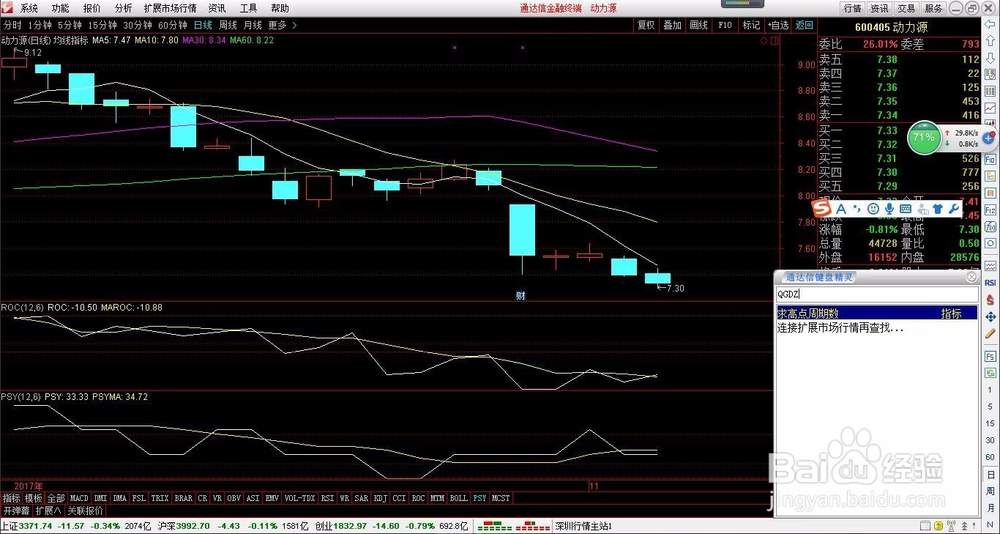Click the back arrow sidebar icon

[x=990, y=24]
